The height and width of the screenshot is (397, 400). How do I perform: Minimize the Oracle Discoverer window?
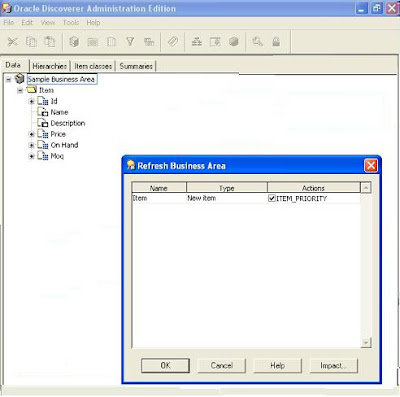coord(361,9)
